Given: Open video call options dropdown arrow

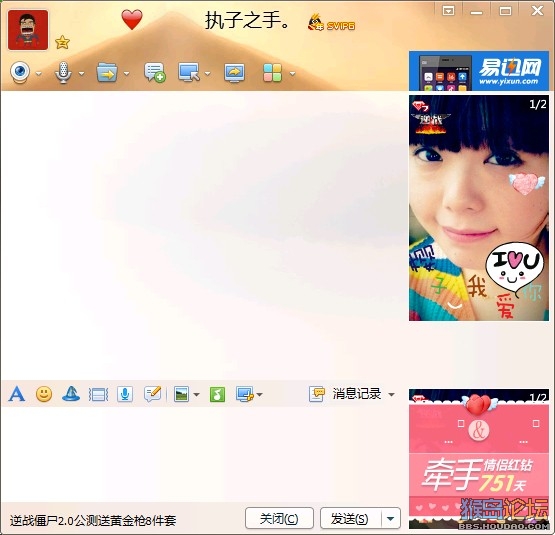Looking at the screenshot, I should [x=39, y=74].
